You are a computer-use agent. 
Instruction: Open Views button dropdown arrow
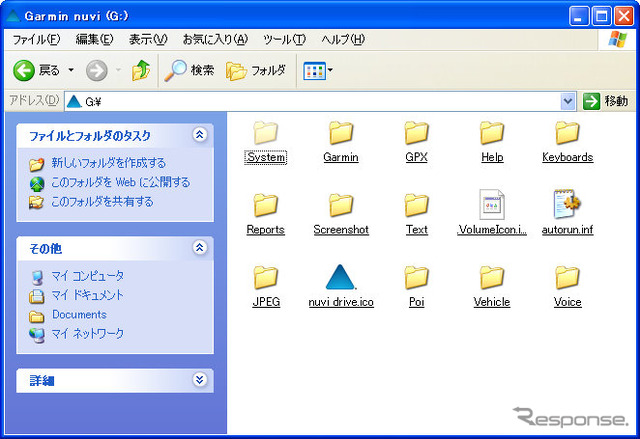tap(330, 70)
